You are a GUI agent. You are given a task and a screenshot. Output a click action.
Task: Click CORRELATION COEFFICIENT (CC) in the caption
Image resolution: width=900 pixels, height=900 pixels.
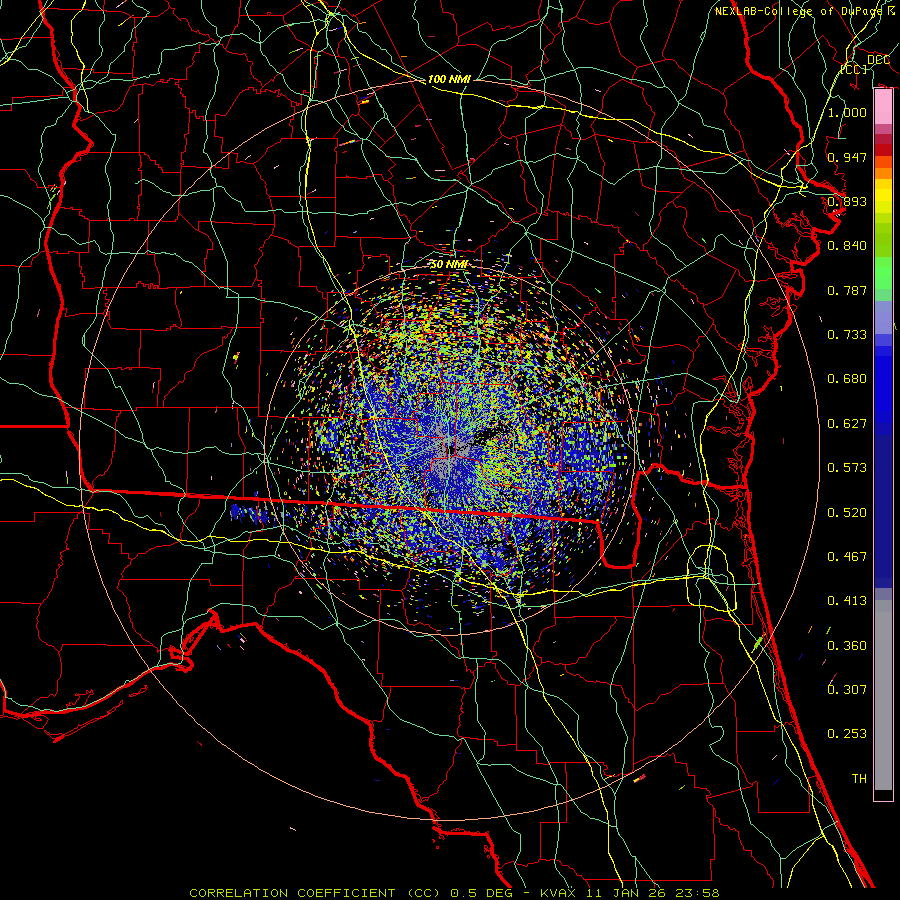click(x=315, y=893)
